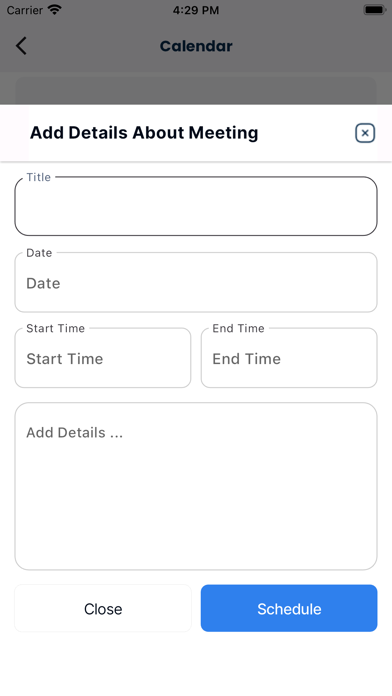The image size is (392, 696).
Task: Click the small Start Time border label
Action: 55,328
